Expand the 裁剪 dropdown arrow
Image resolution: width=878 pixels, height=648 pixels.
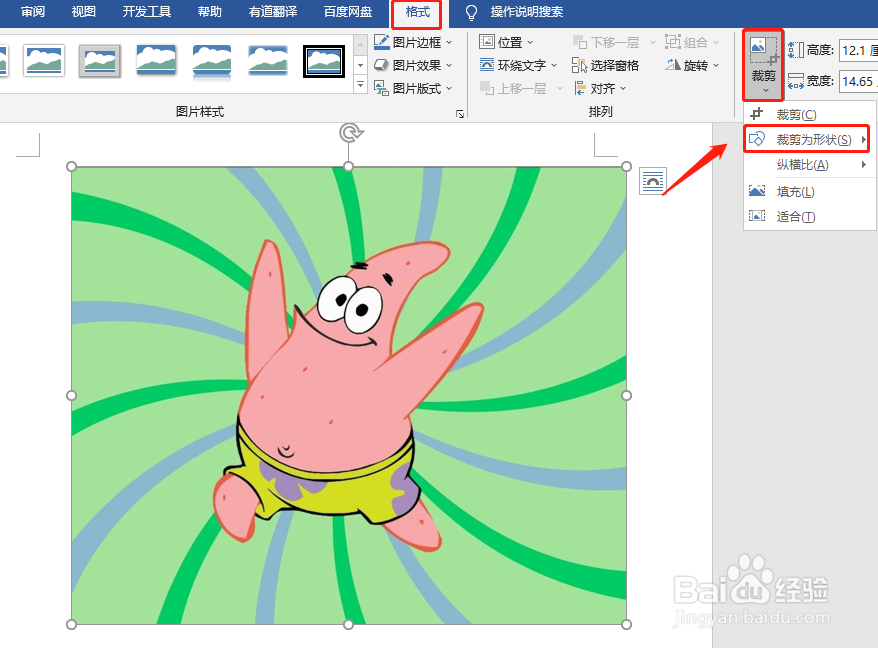pyautogui.click(x=765, y=90)
